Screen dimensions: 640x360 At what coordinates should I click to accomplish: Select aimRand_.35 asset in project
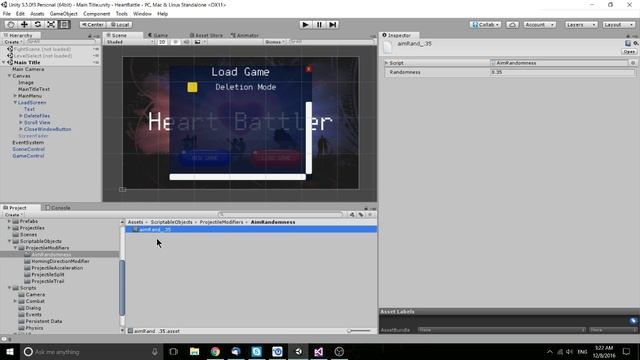[x=251, y=230]
